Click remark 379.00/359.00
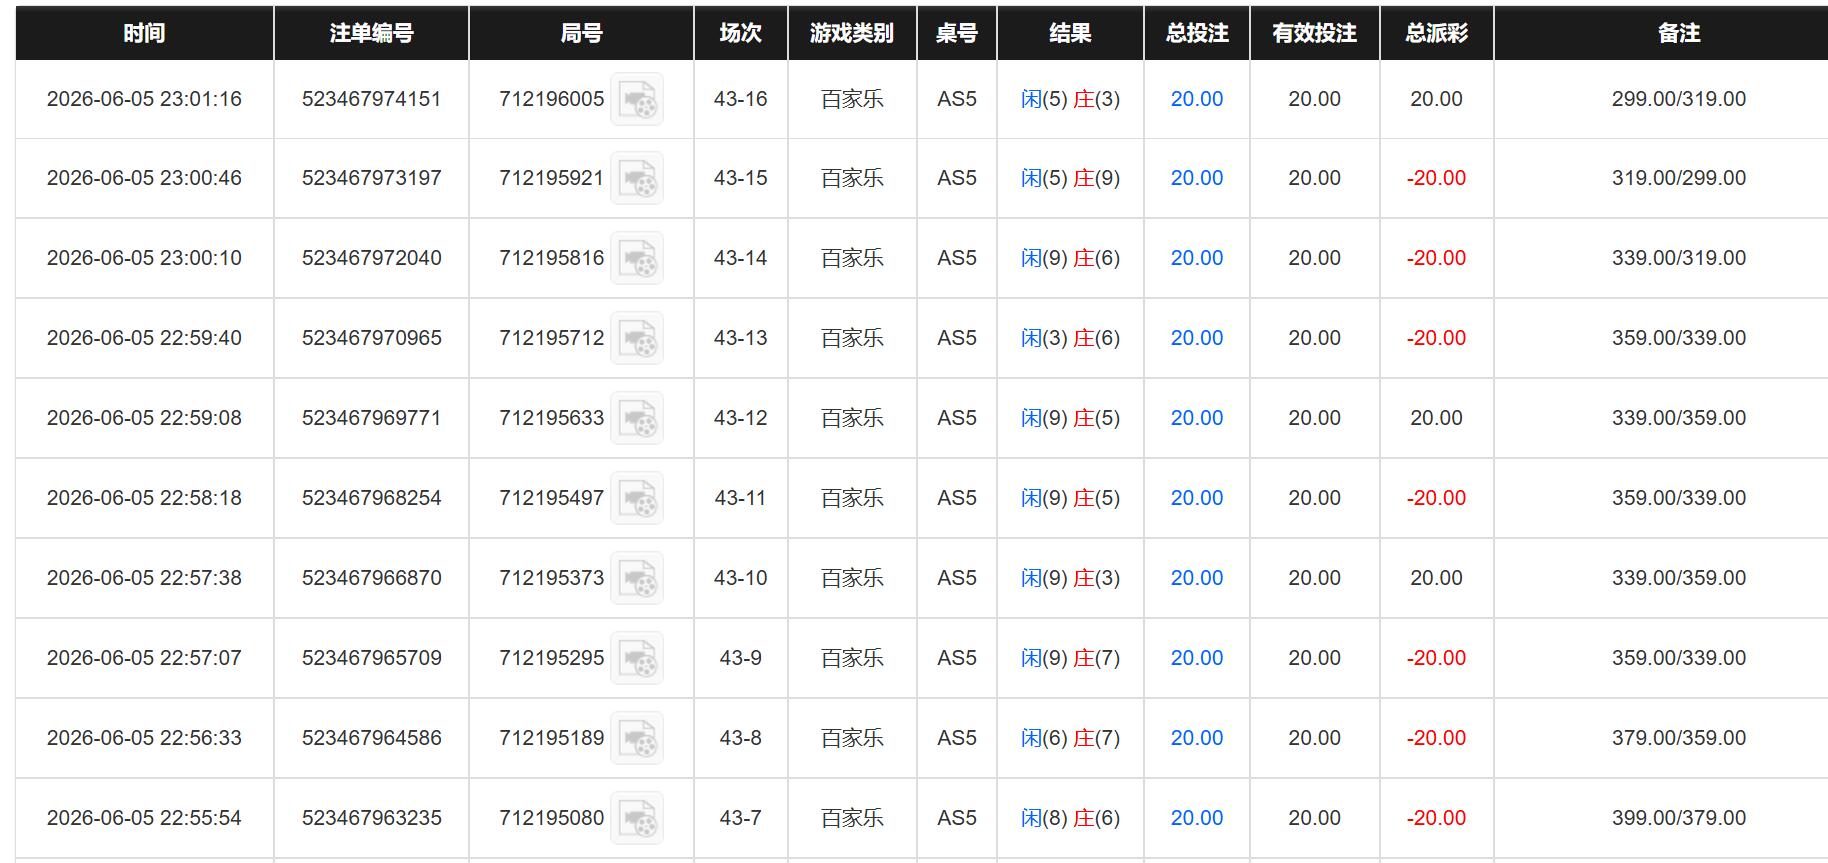Screen dimensions: 1828x863 pyautogui.click(x=1679, y=738)
